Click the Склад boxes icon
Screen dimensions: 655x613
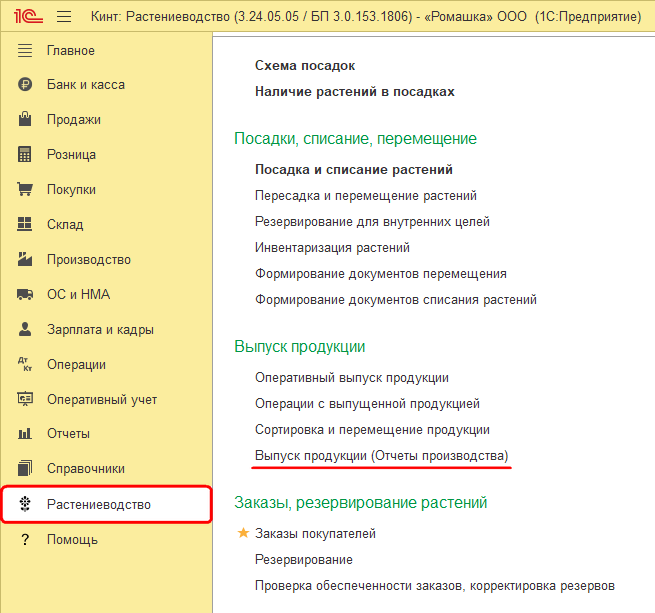(25, 224)
